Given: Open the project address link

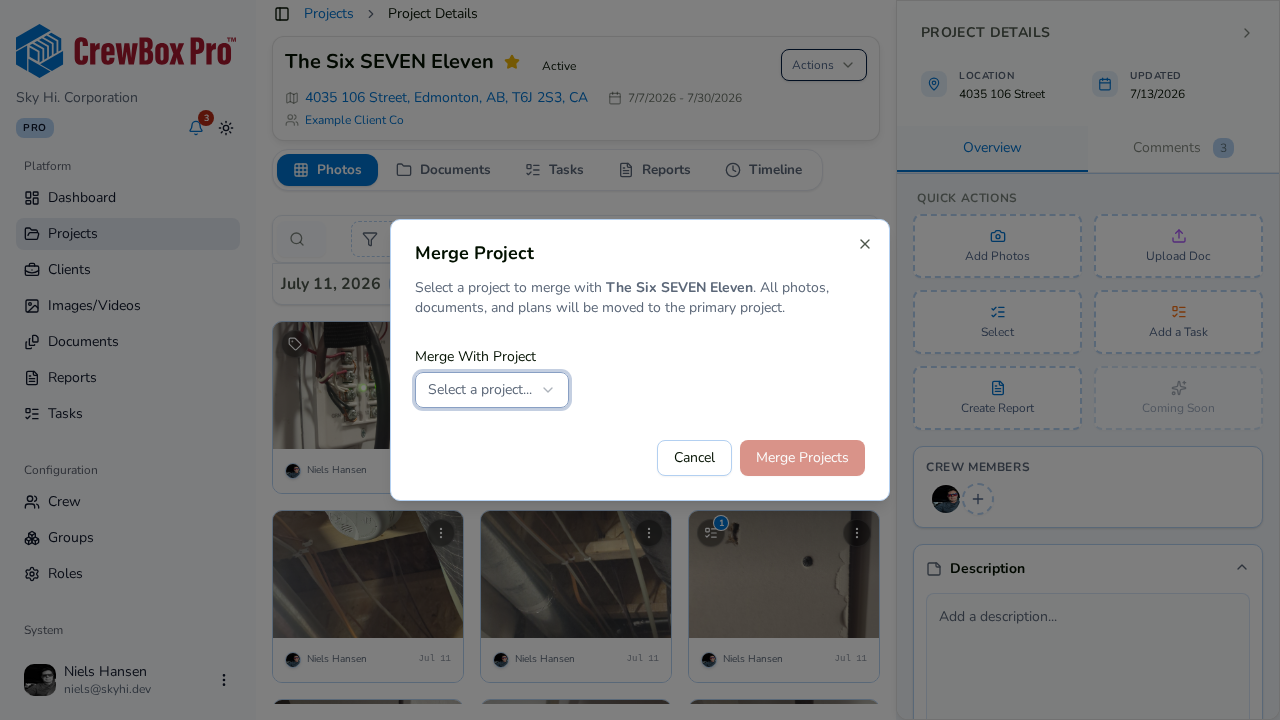Looking at the screenshot, I should coord(446,98).
